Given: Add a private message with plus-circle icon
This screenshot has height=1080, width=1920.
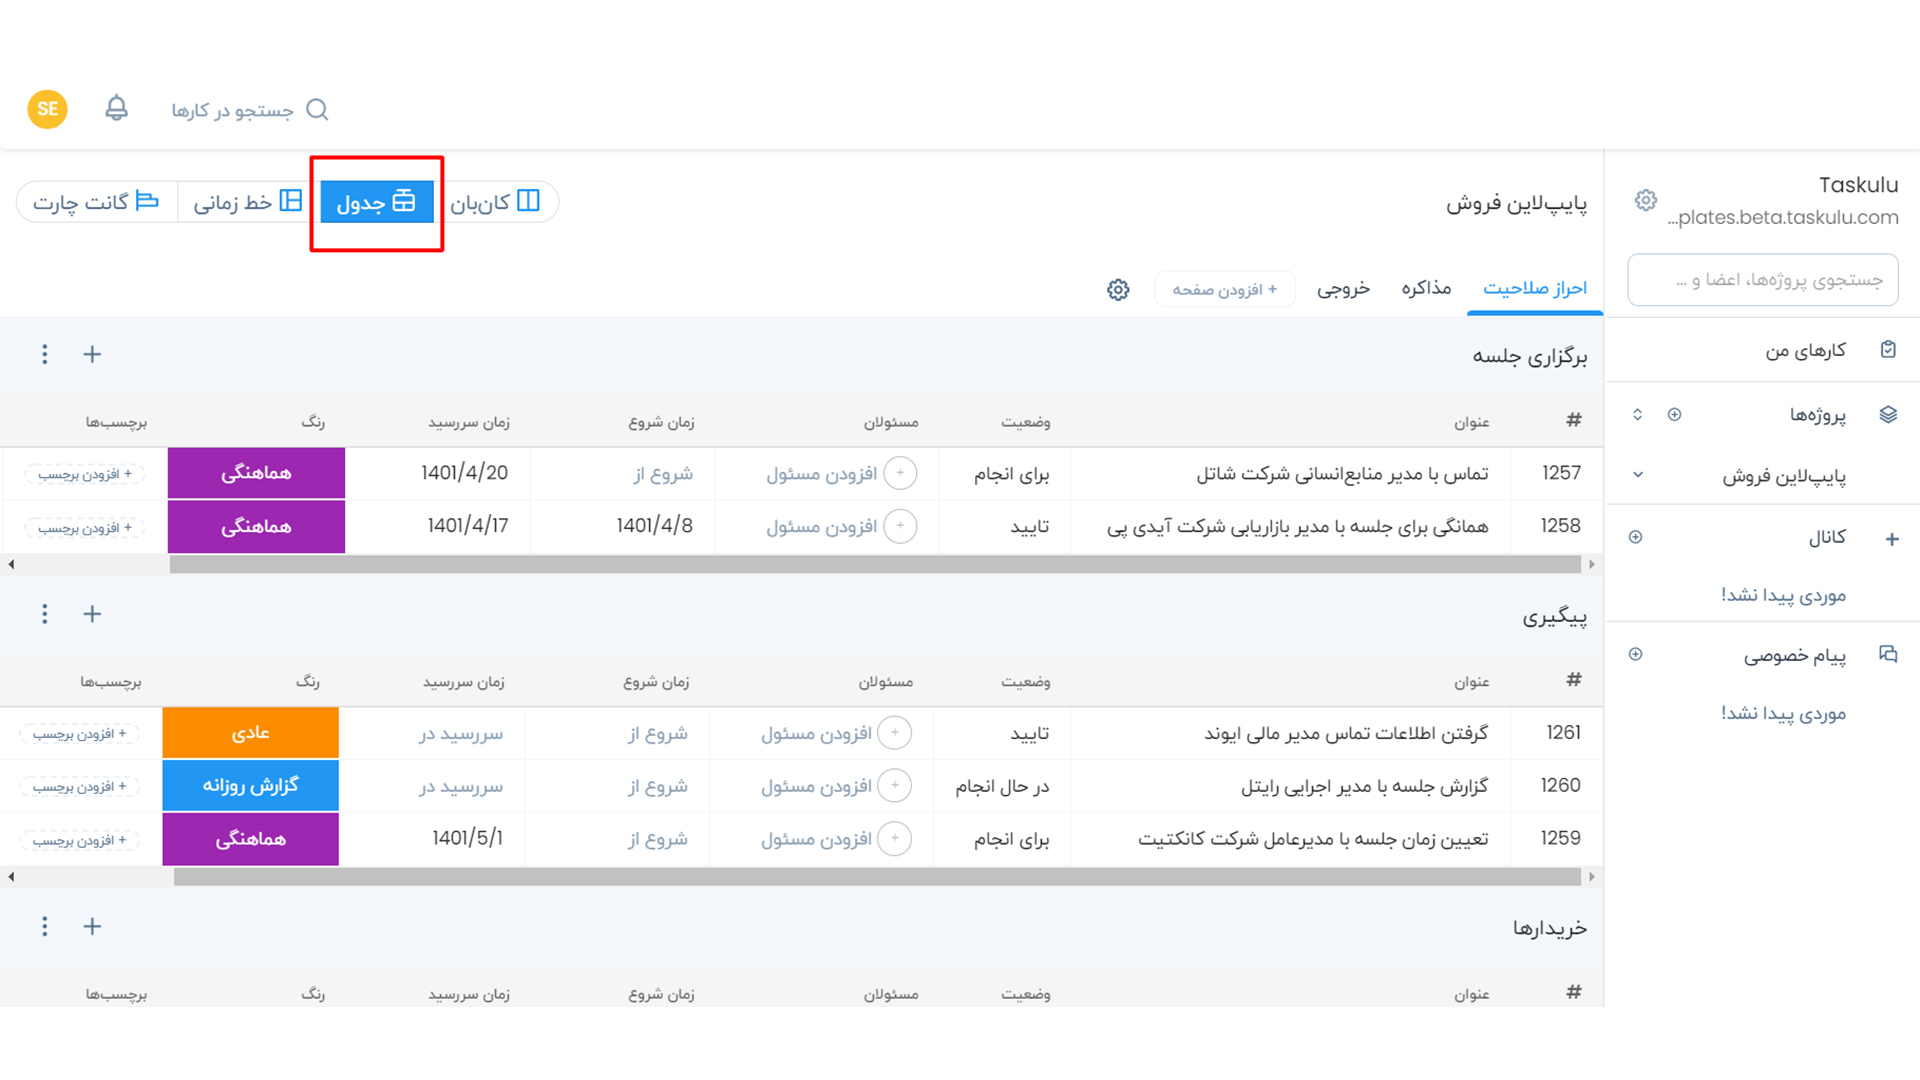Looking at the screenshot, I should [x=1635, y=654].
